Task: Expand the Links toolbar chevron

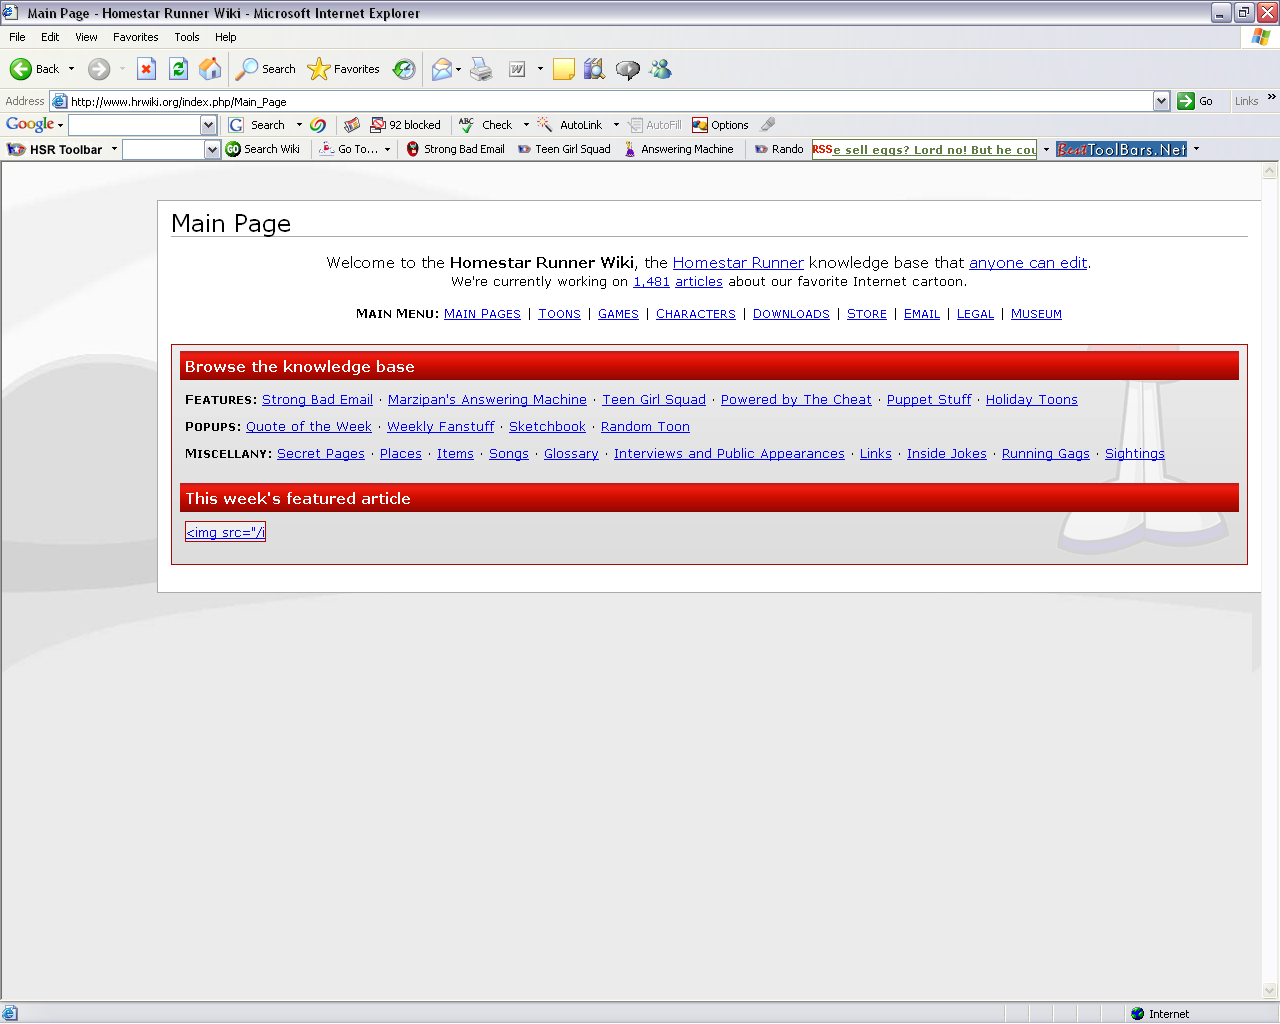Action: pos(1271,97)
